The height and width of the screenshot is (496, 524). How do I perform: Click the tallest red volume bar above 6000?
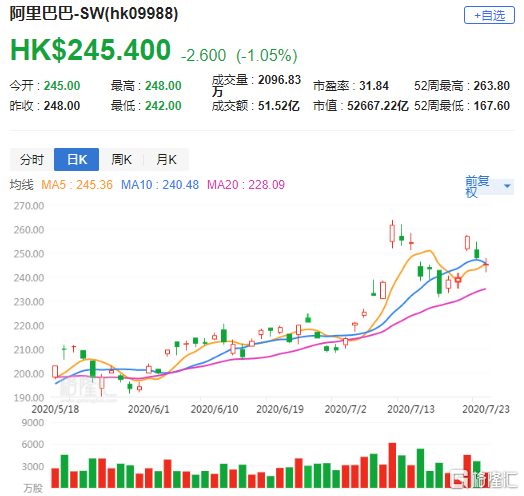(x=392, y=465)
